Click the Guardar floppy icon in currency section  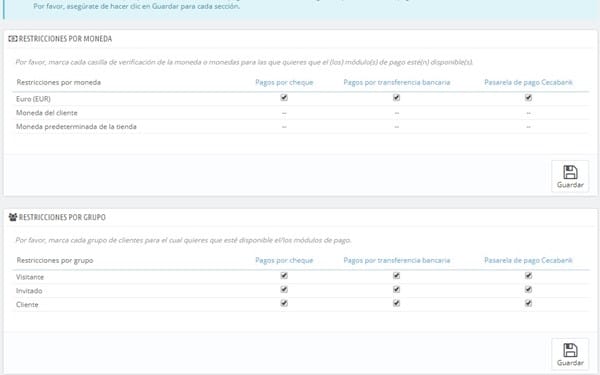[570, 172]
